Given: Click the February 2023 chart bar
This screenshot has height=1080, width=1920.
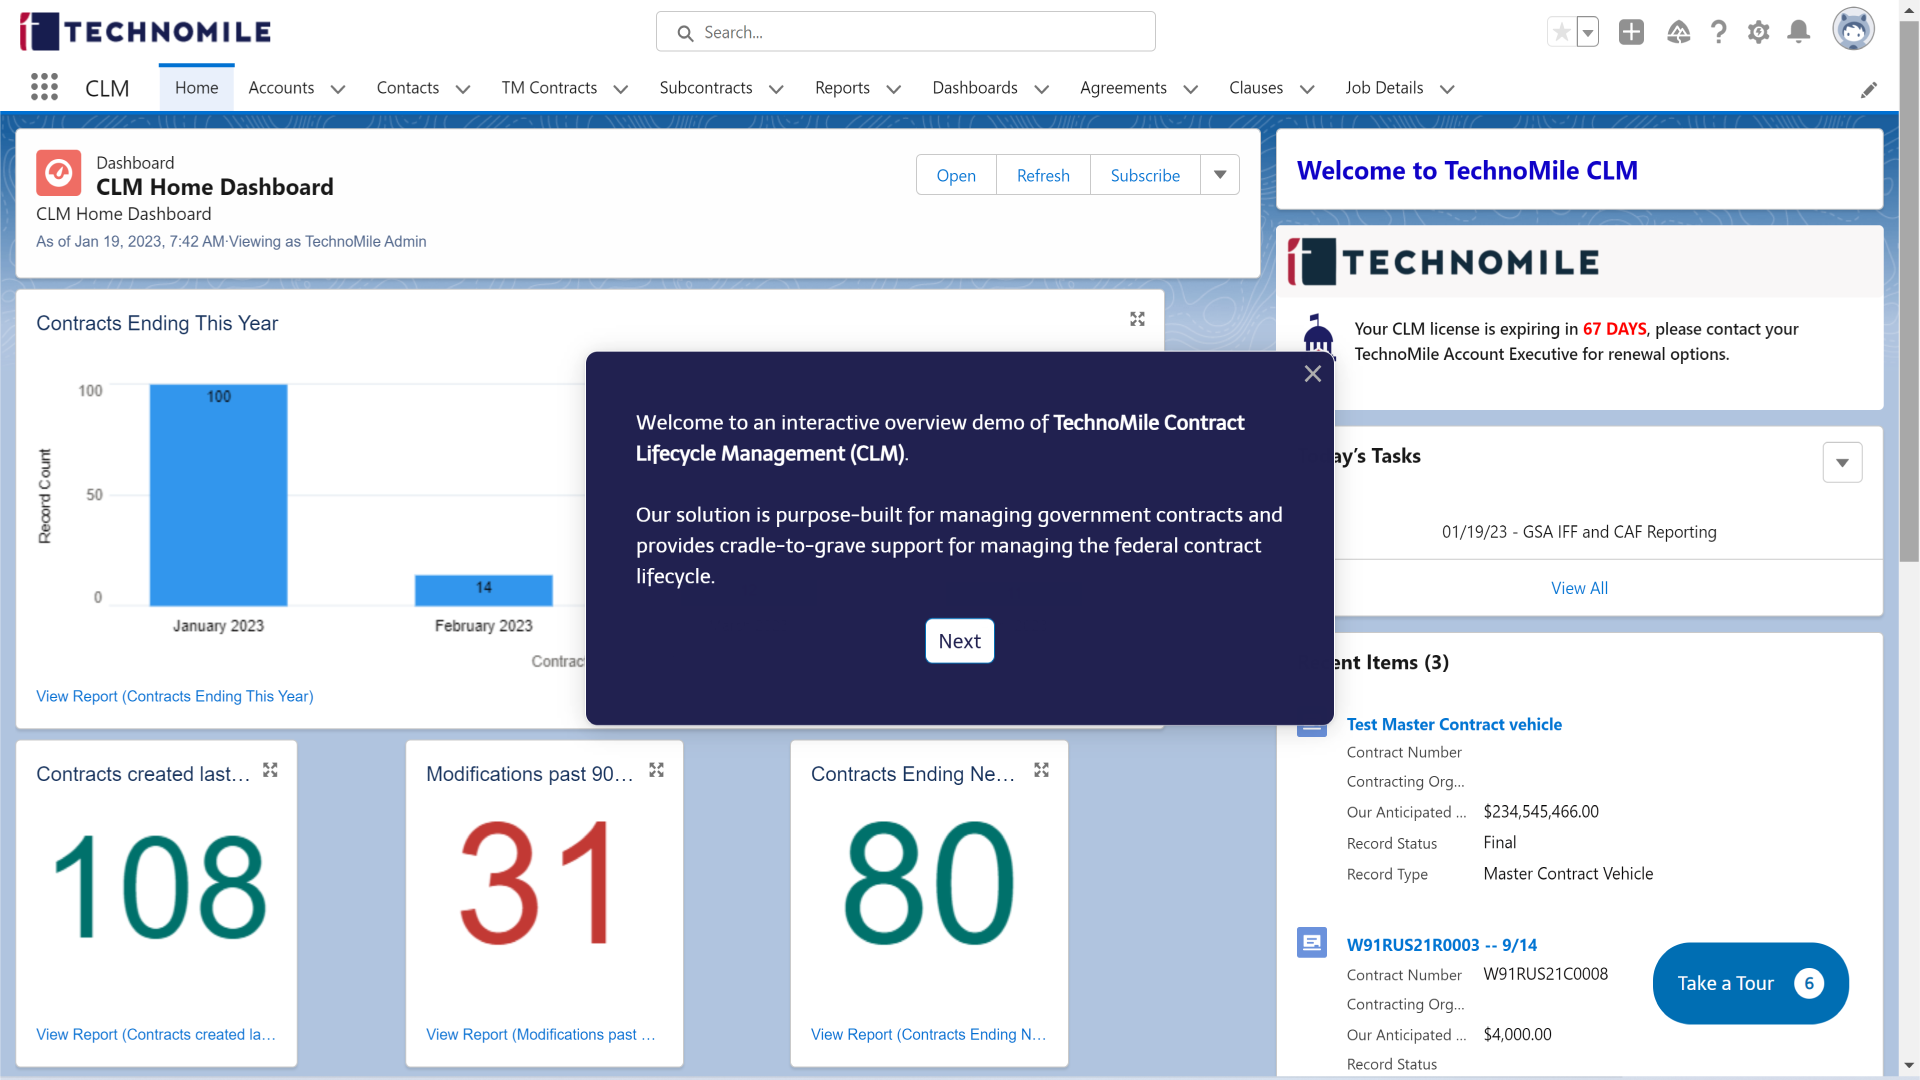Looking at the screenshot, I should click(x=484, y=590).
